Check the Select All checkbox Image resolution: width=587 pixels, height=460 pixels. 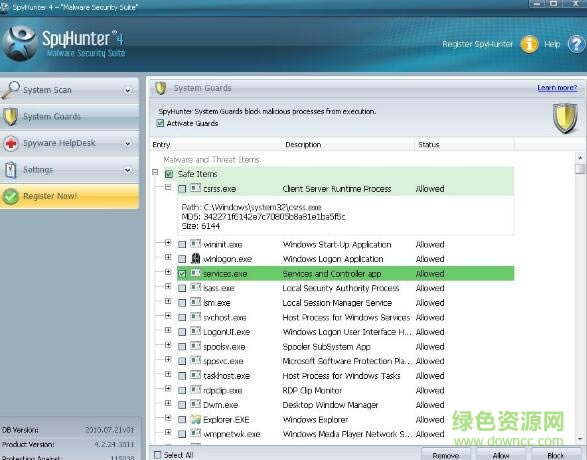pos(158,455)
